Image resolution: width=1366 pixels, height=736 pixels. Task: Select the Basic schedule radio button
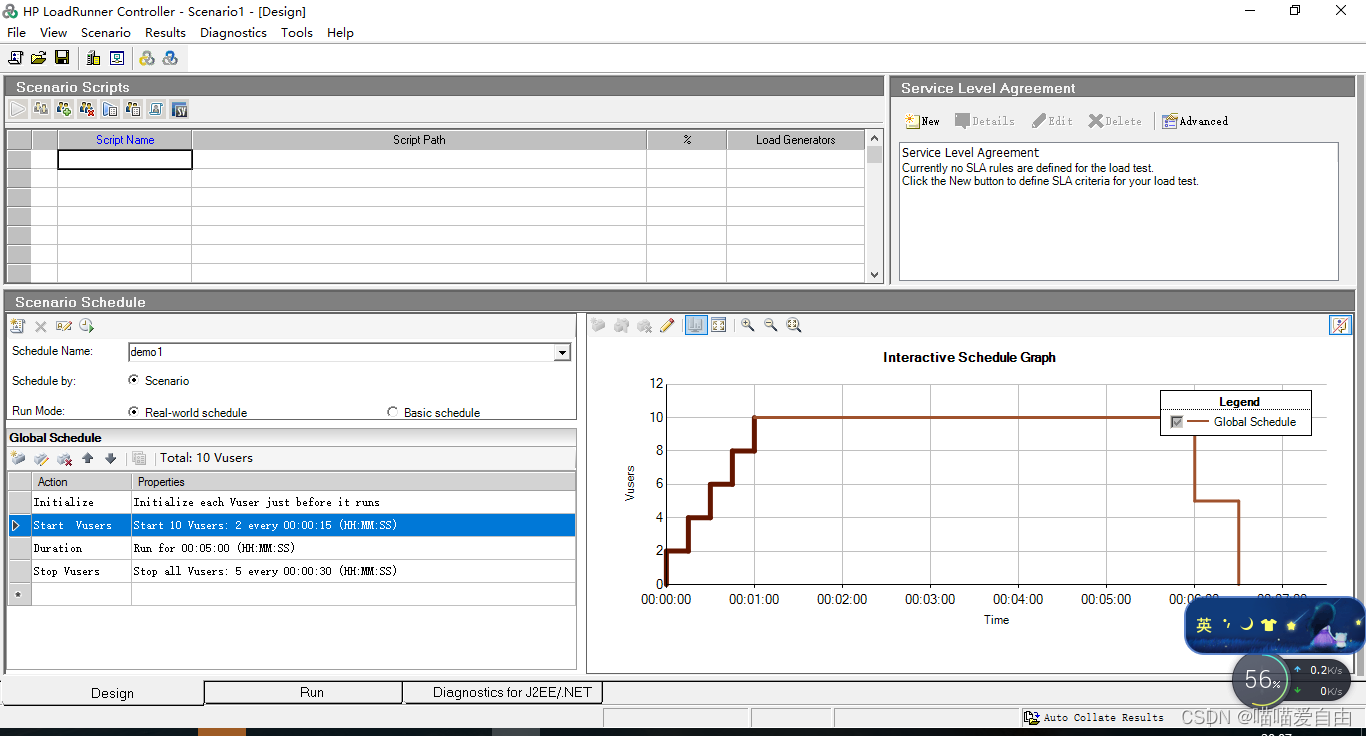point(393,412)
